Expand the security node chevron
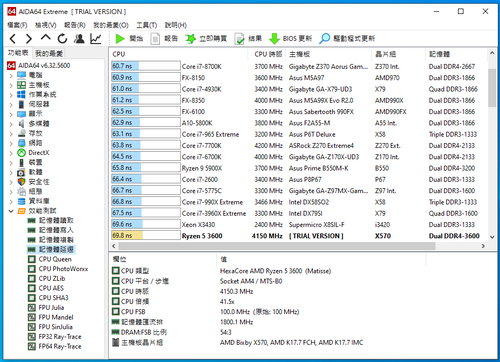The image size is (500, 362). (11, 182)
